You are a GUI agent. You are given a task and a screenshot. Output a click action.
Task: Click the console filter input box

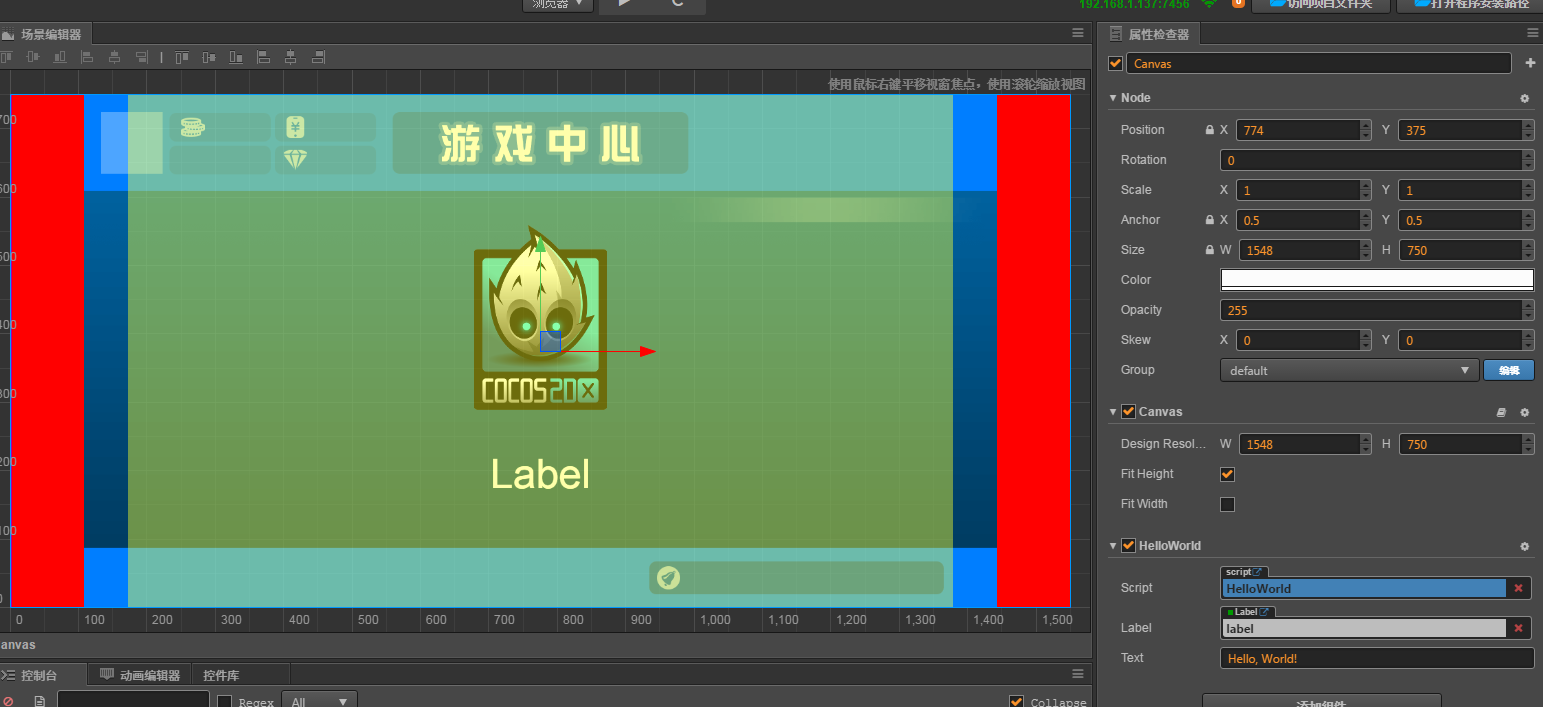point(133,700)
